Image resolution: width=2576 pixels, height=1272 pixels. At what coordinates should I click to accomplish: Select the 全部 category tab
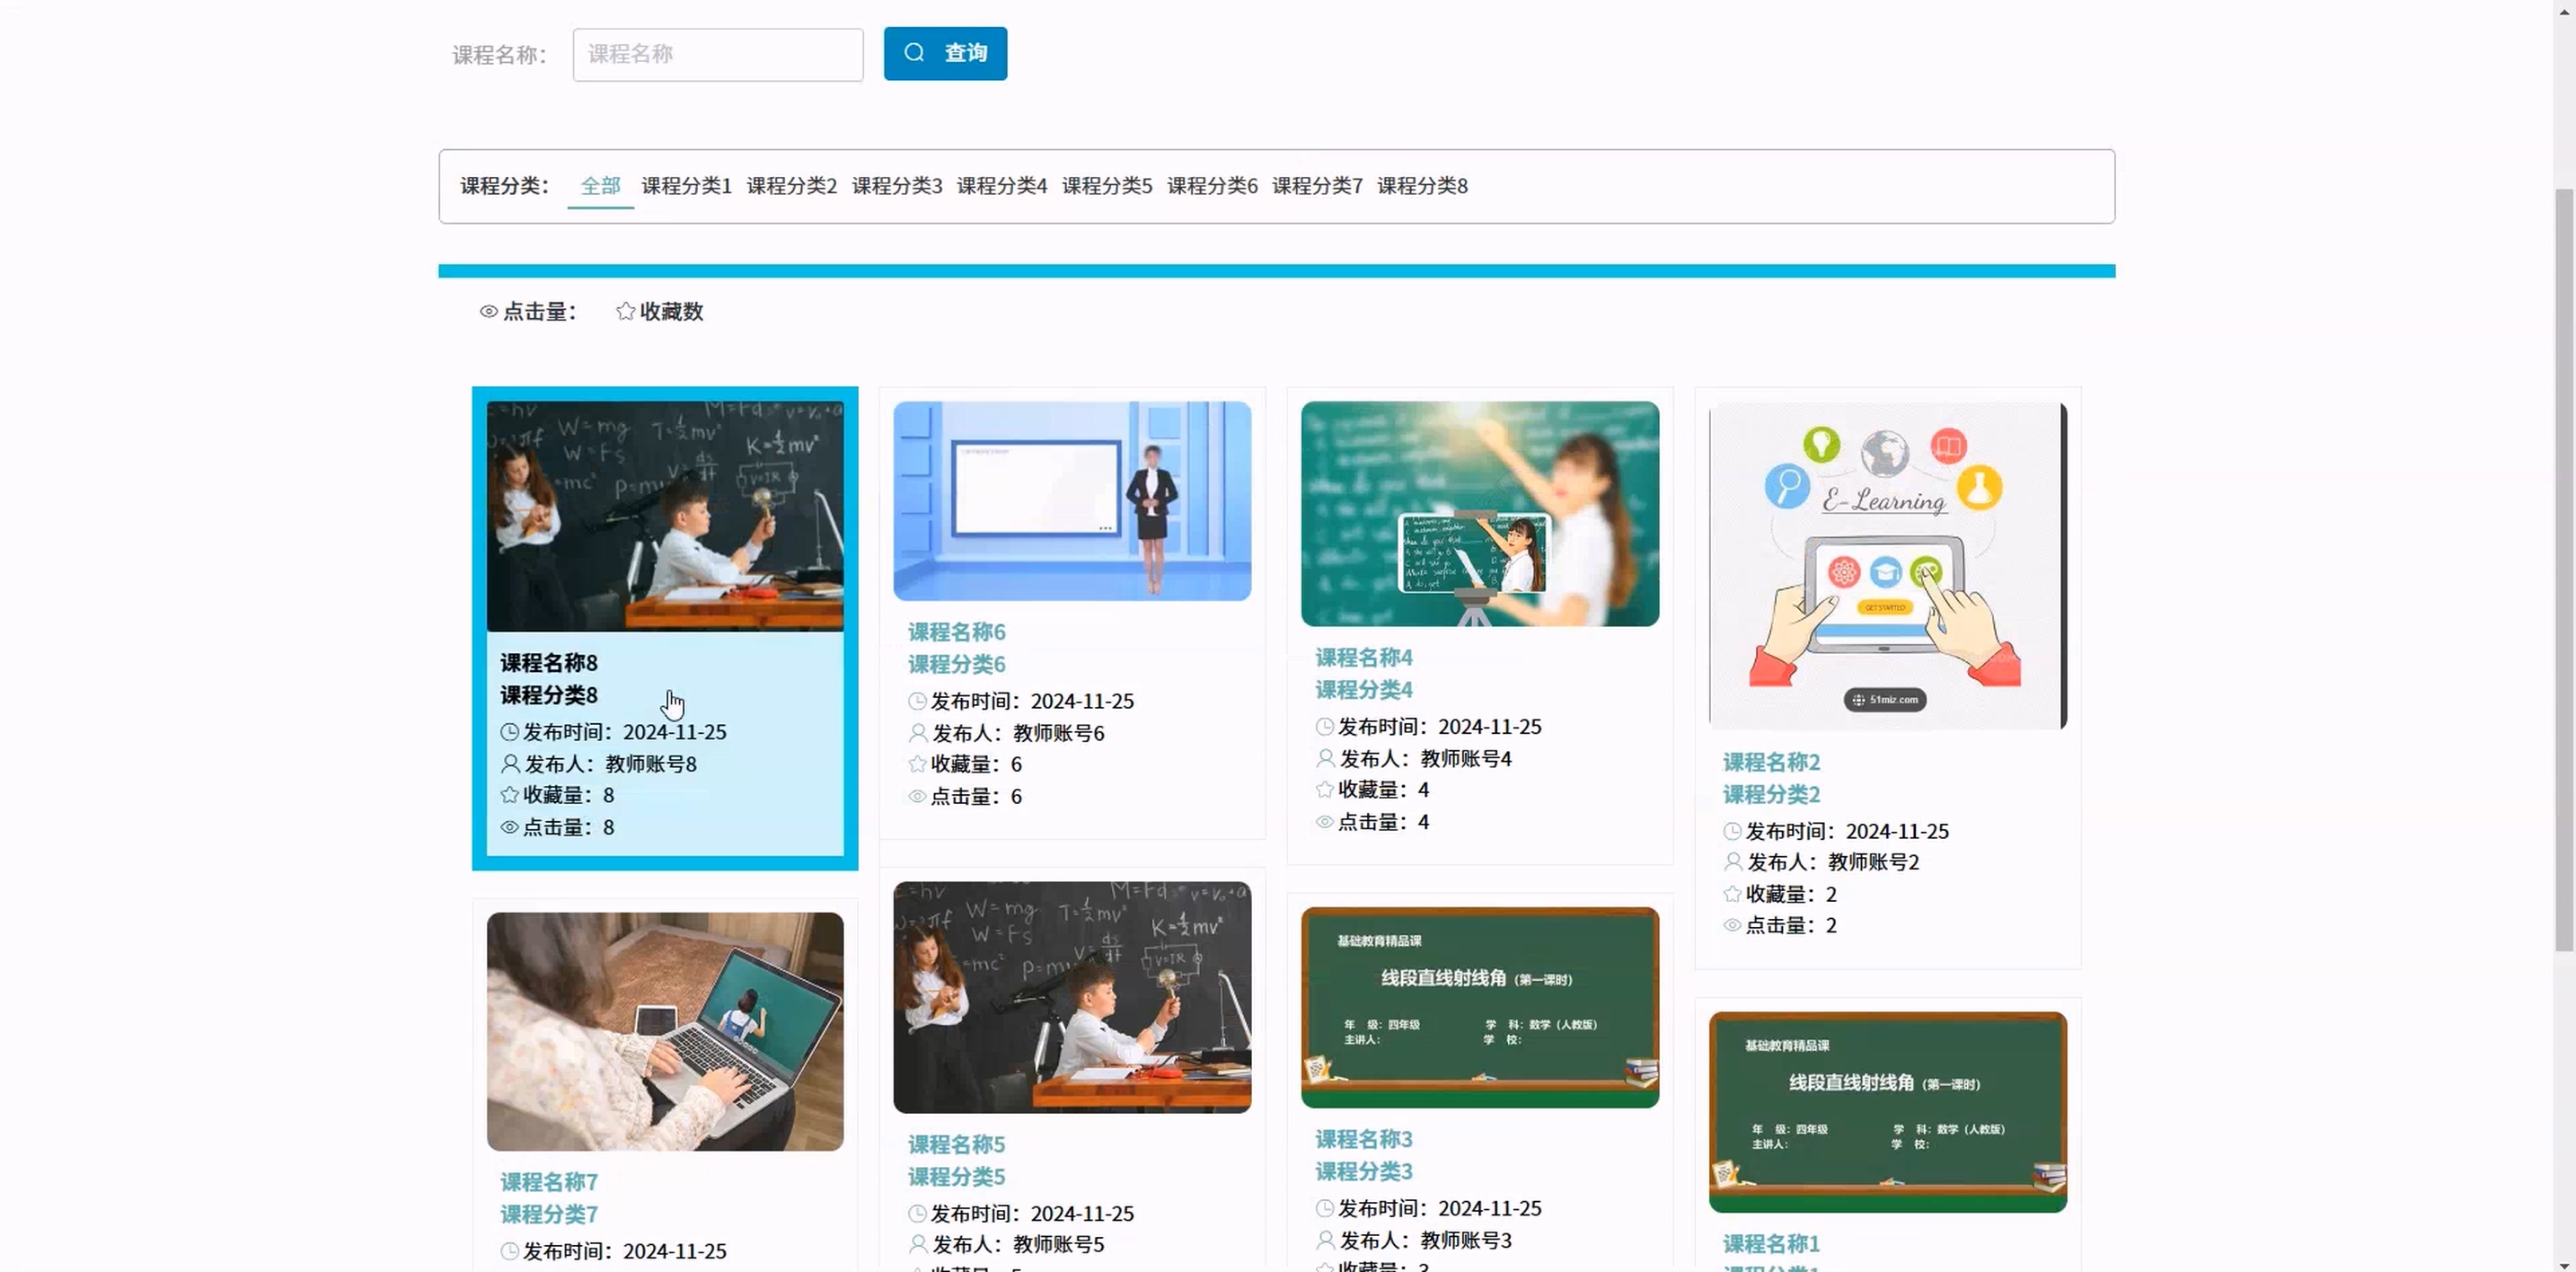click(x=600, y=186)
